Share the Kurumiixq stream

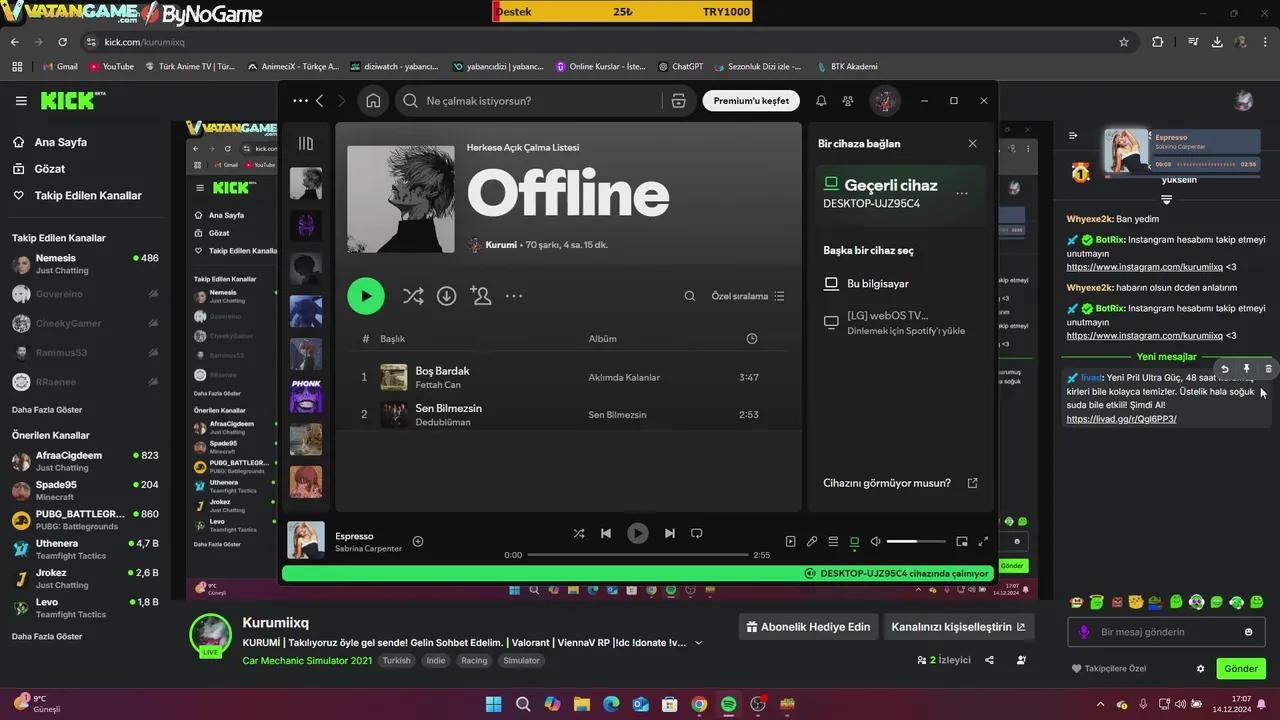(989, 660)
